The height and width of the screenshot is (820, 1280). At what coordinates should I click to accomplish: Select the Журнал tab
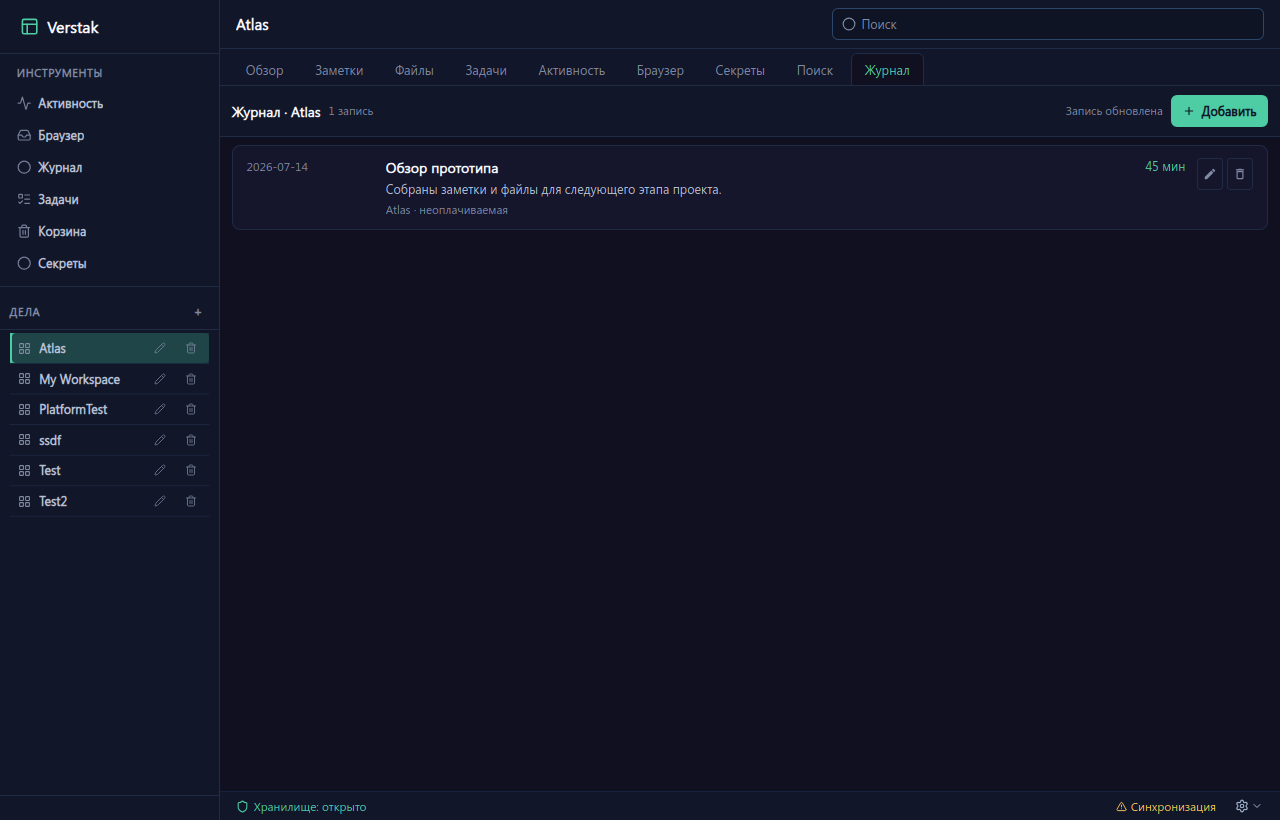[x=887, y=70]
